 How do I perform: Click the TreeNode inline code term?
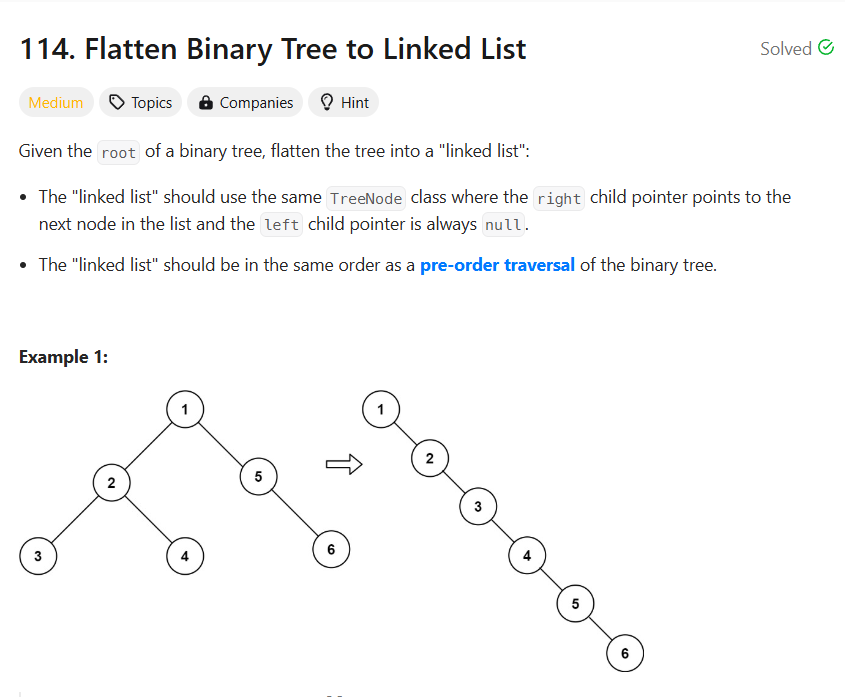[x=366, y=198]
